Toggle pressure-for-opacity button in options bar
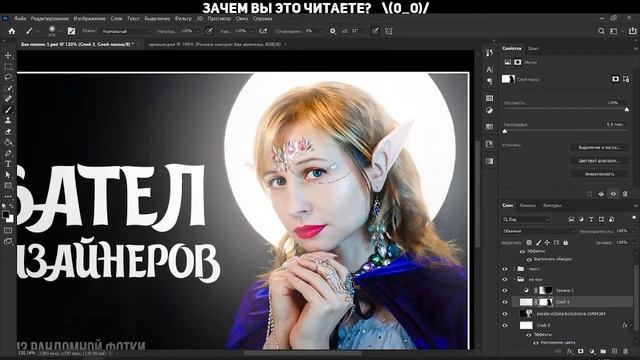The height and width of the screenshot is (360, 640). 209,31
